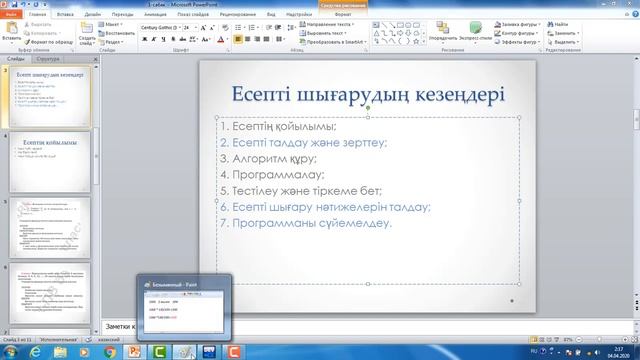Switch to Переходы ribbon tab

[x=122, y=14]
